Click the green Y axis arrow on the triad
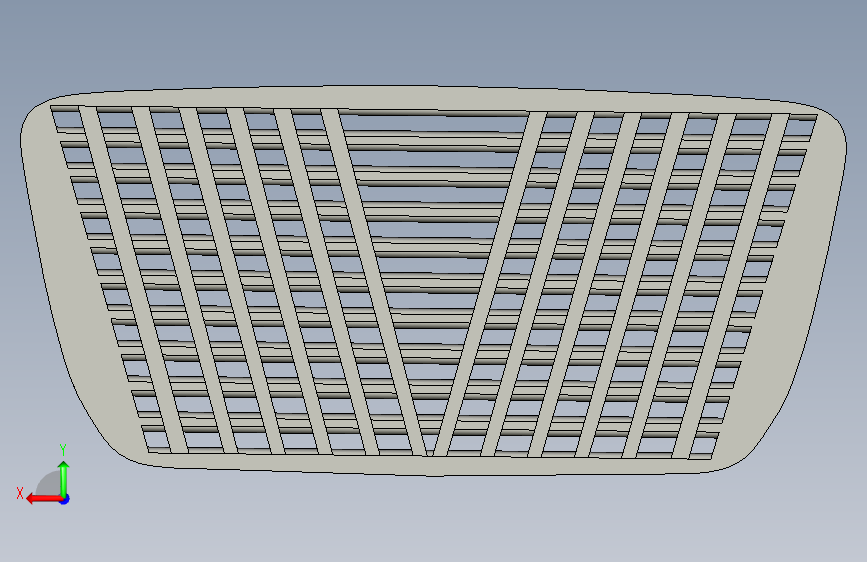The image size is (867, 562). (x=64, y=478)
